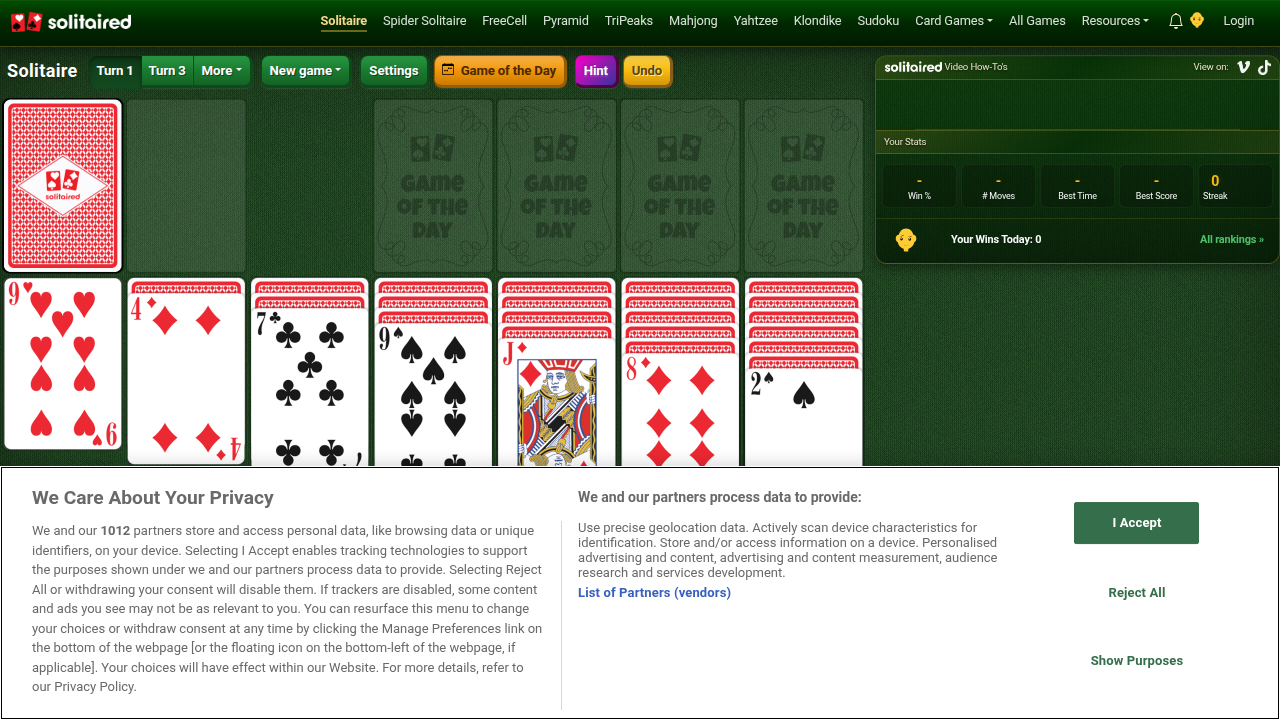Click the Video How-To's header text
This screenshot has width=1280, height=720.
pos(976,67)
